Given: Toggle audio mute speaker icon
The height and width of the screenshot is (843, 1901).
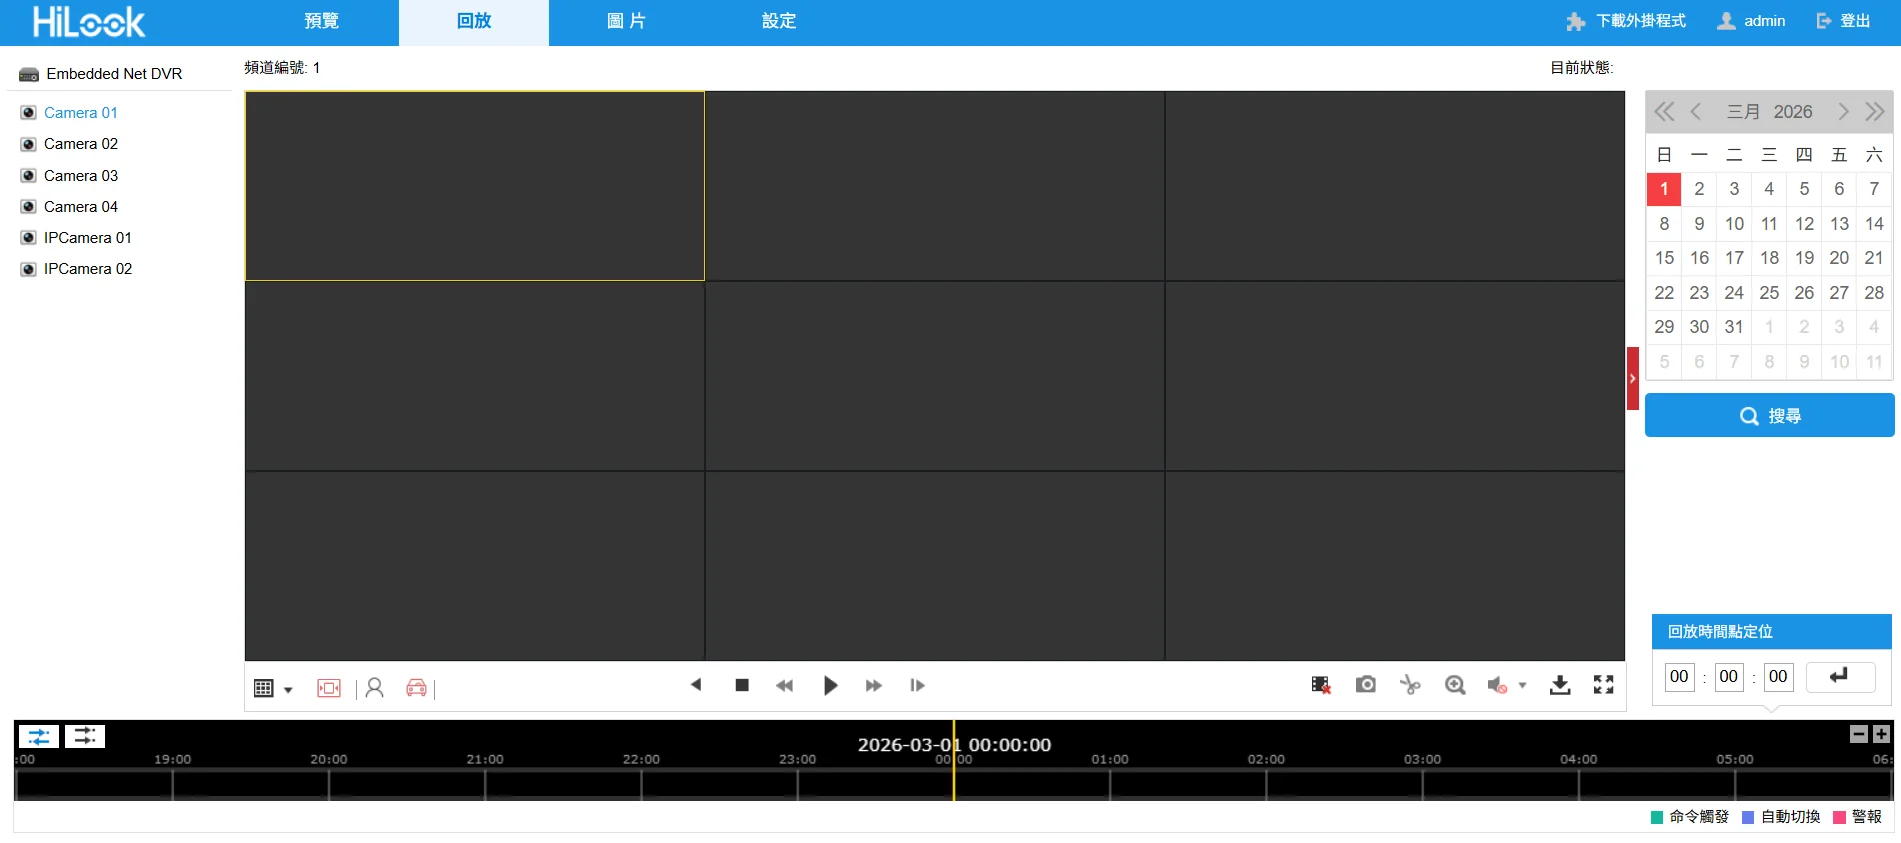Looking at the screenshot, I should pyautogui.click(x=1497, y=685).
